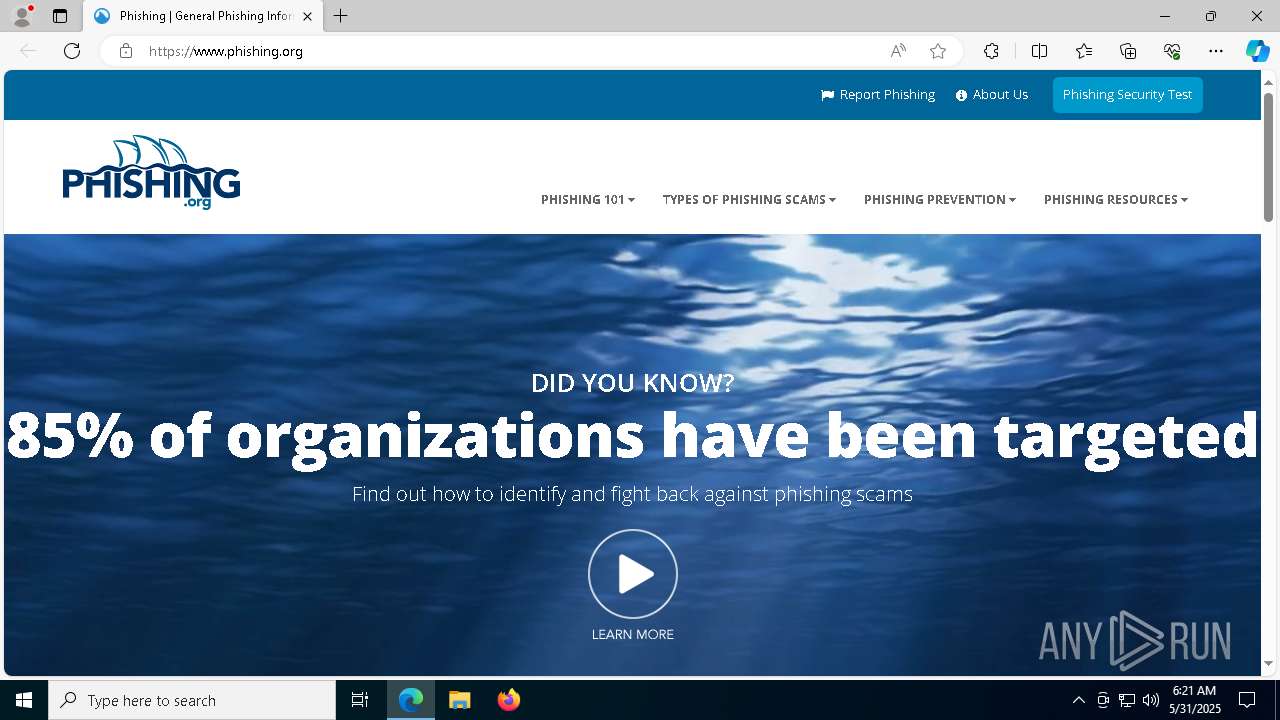Click the page vertical scrollbar thumb
This screenshot has height=720, width=1280.
tap(1268, 157)
